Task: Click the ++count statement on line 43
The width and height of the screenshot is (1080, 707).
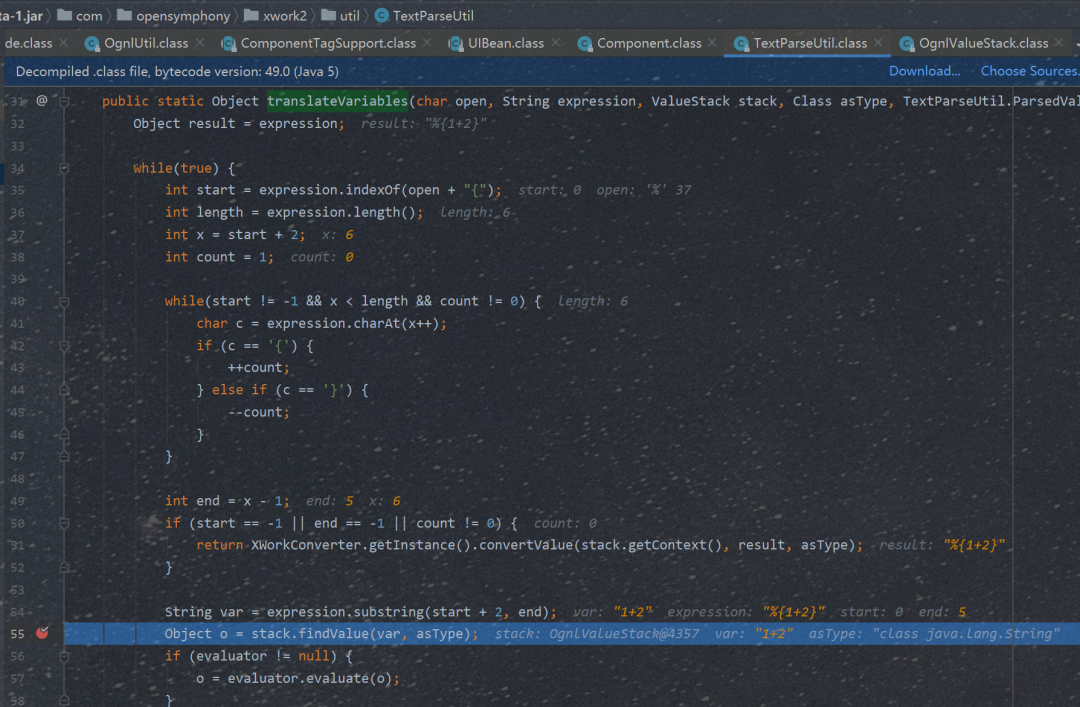Action: (259, 367)
